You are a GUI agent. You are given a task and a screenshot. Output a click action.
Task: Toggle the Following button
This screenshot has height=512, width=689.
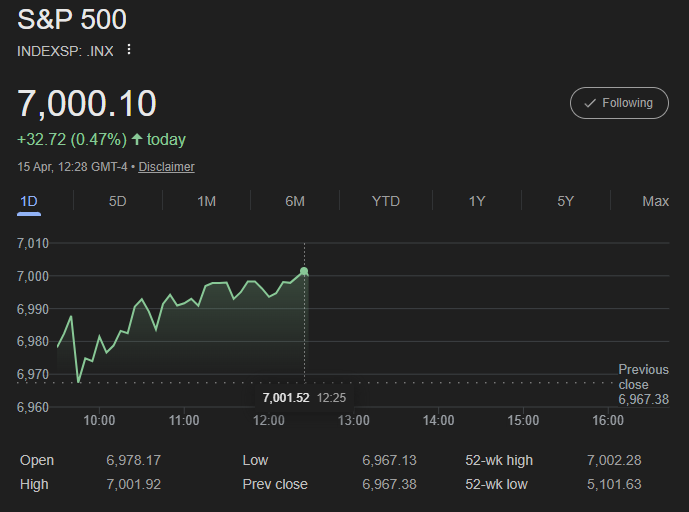point(619,103)
